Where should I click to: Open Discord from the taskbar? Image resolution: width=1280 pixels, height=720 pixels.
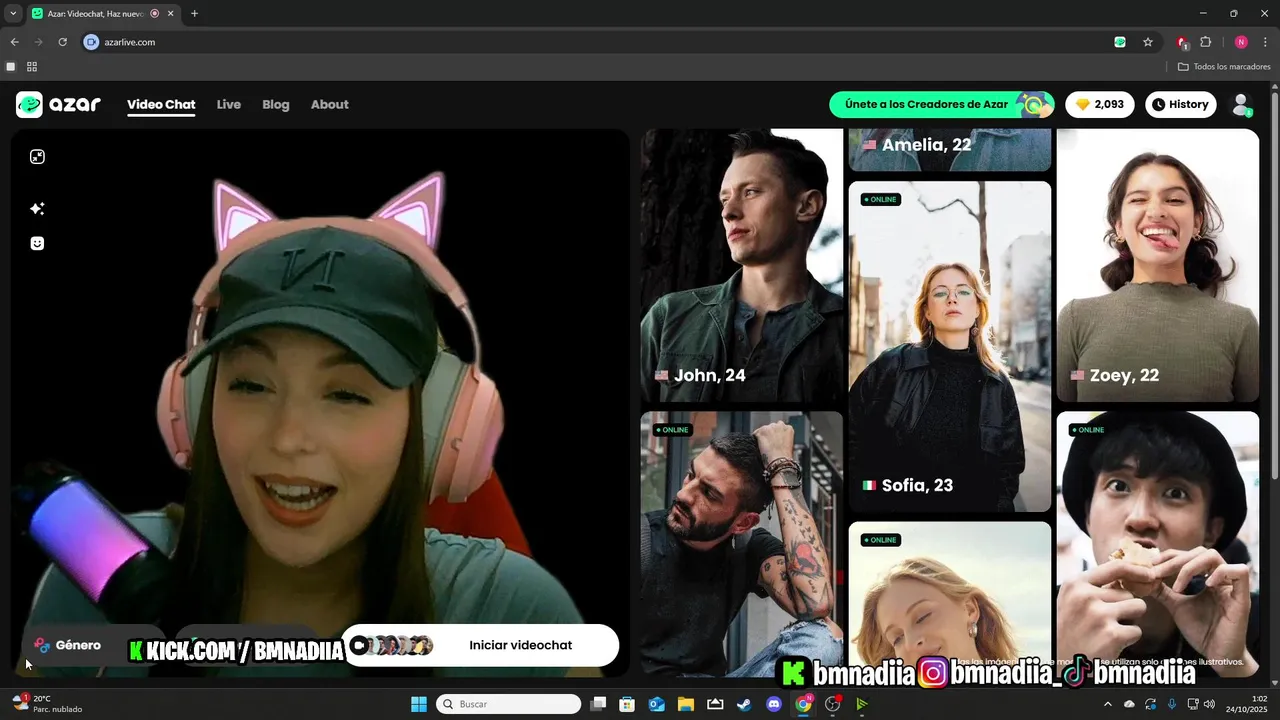tap(773, 704)
